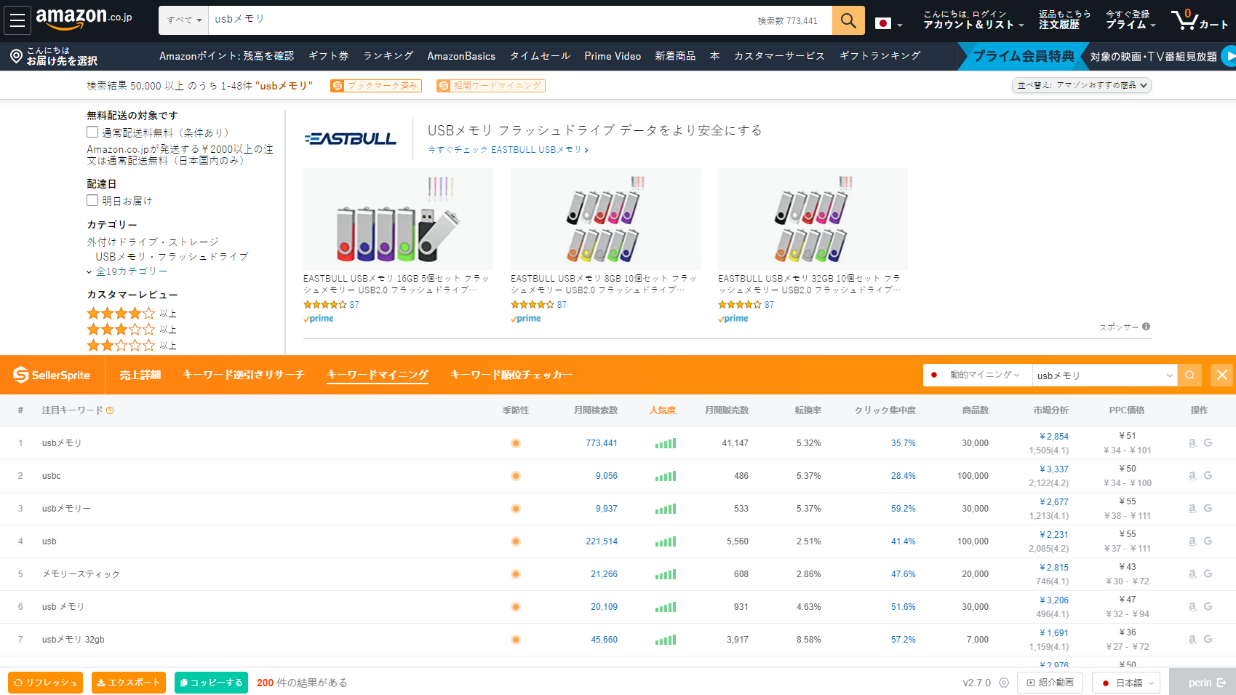Screen dimensions: 1236x695
Task: Click the delivery location pin icon
Action: coord(16,56)
